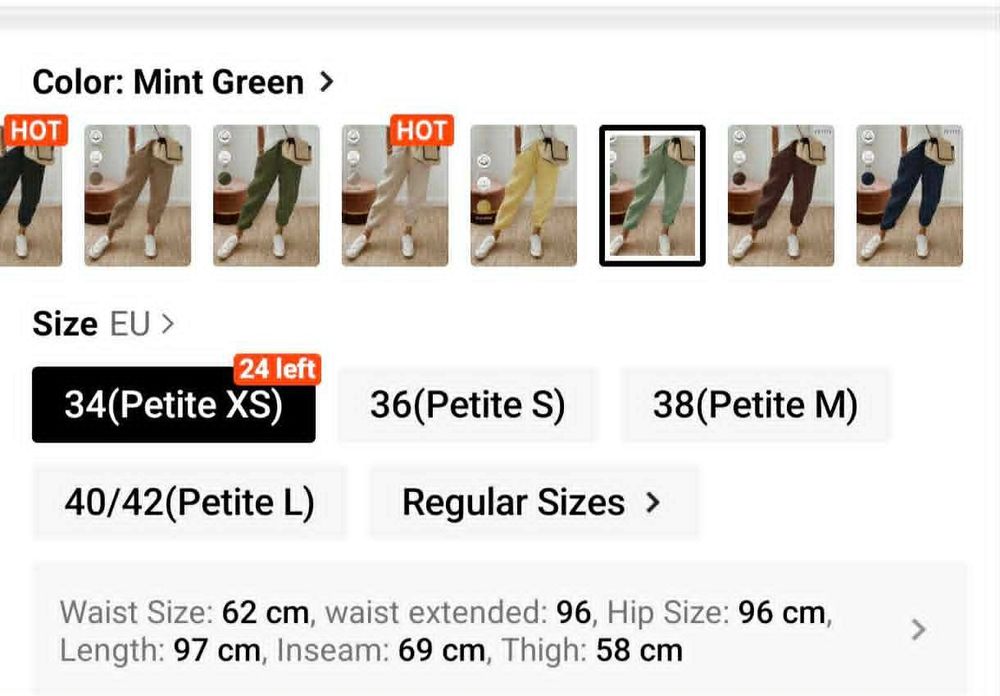The image size is (1000, 696).
Task: Select the navy blue pants swatch
Action: pos(909,195)
